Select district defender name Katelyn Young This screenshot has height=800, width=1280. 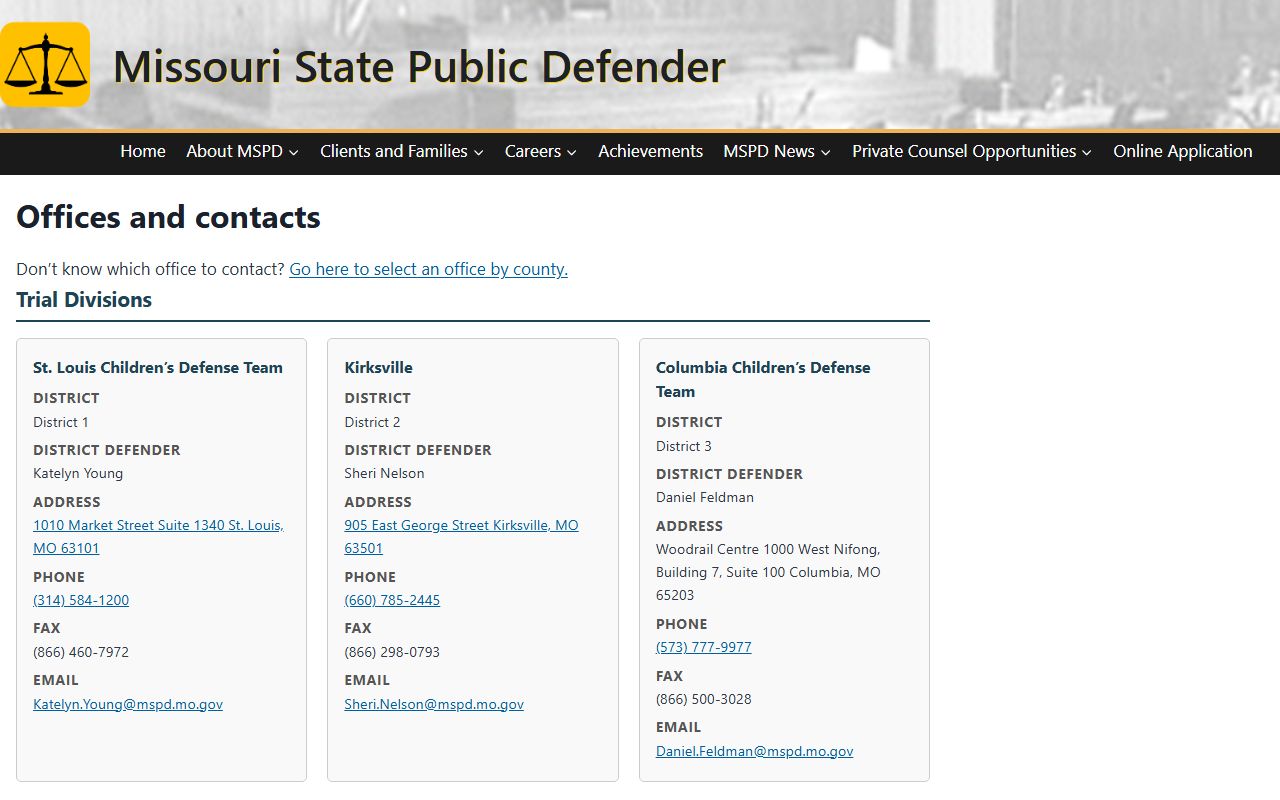click(78, 473)
